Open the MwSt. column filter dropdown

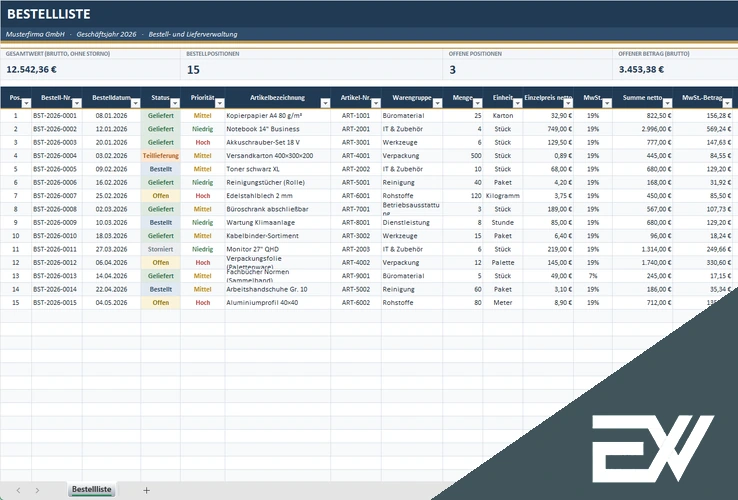tap(607, 103)
